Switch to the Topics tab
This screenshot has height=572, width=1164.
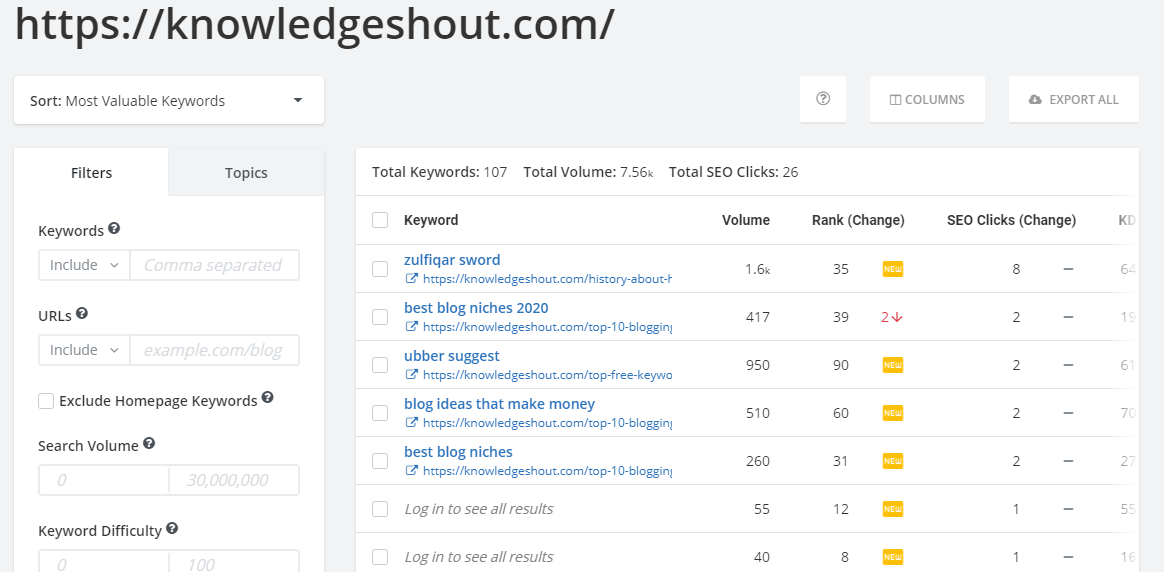pyautogui.click(x=246, y=173)
